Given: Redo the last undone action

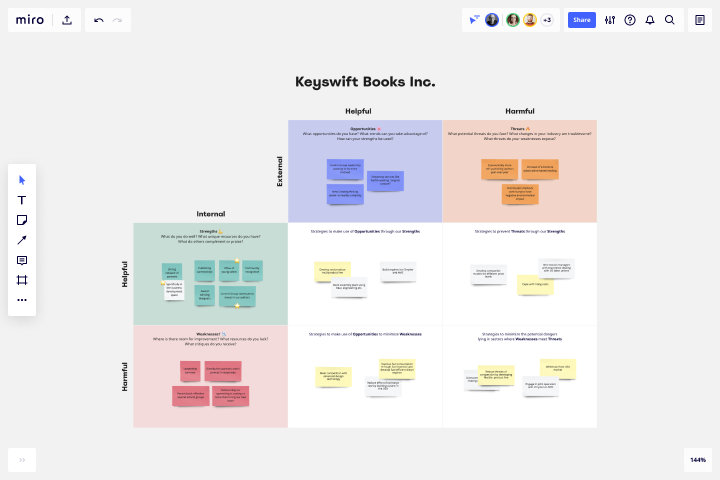Looking at the screenshot, I should point(118,20).
